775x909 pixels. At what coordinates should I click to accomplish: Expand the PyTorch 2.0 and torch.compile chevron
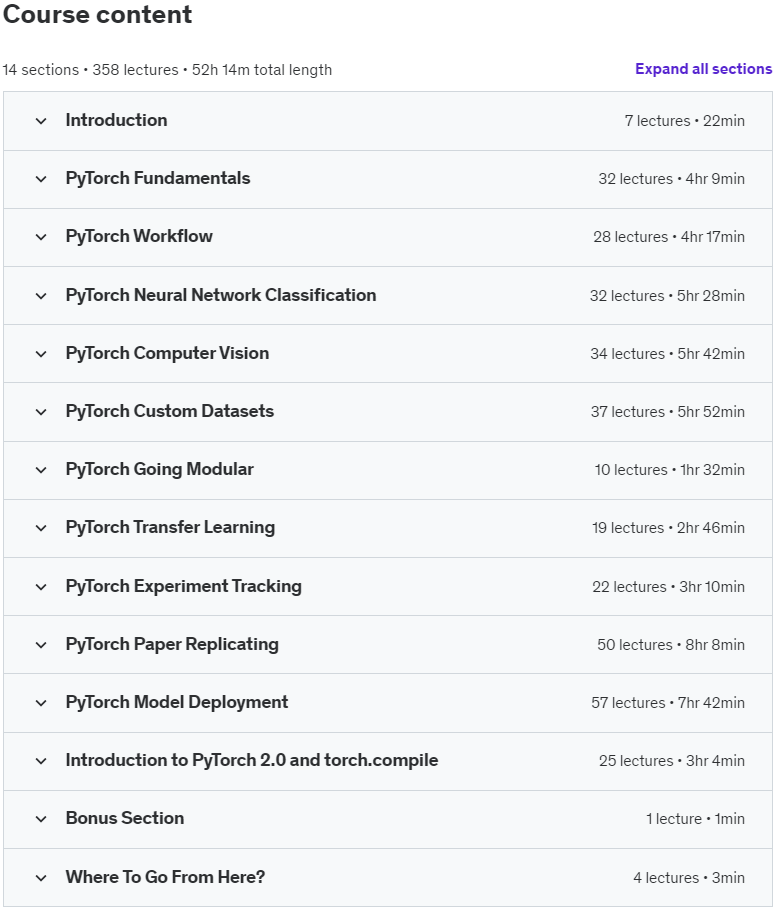click(41, 761)
